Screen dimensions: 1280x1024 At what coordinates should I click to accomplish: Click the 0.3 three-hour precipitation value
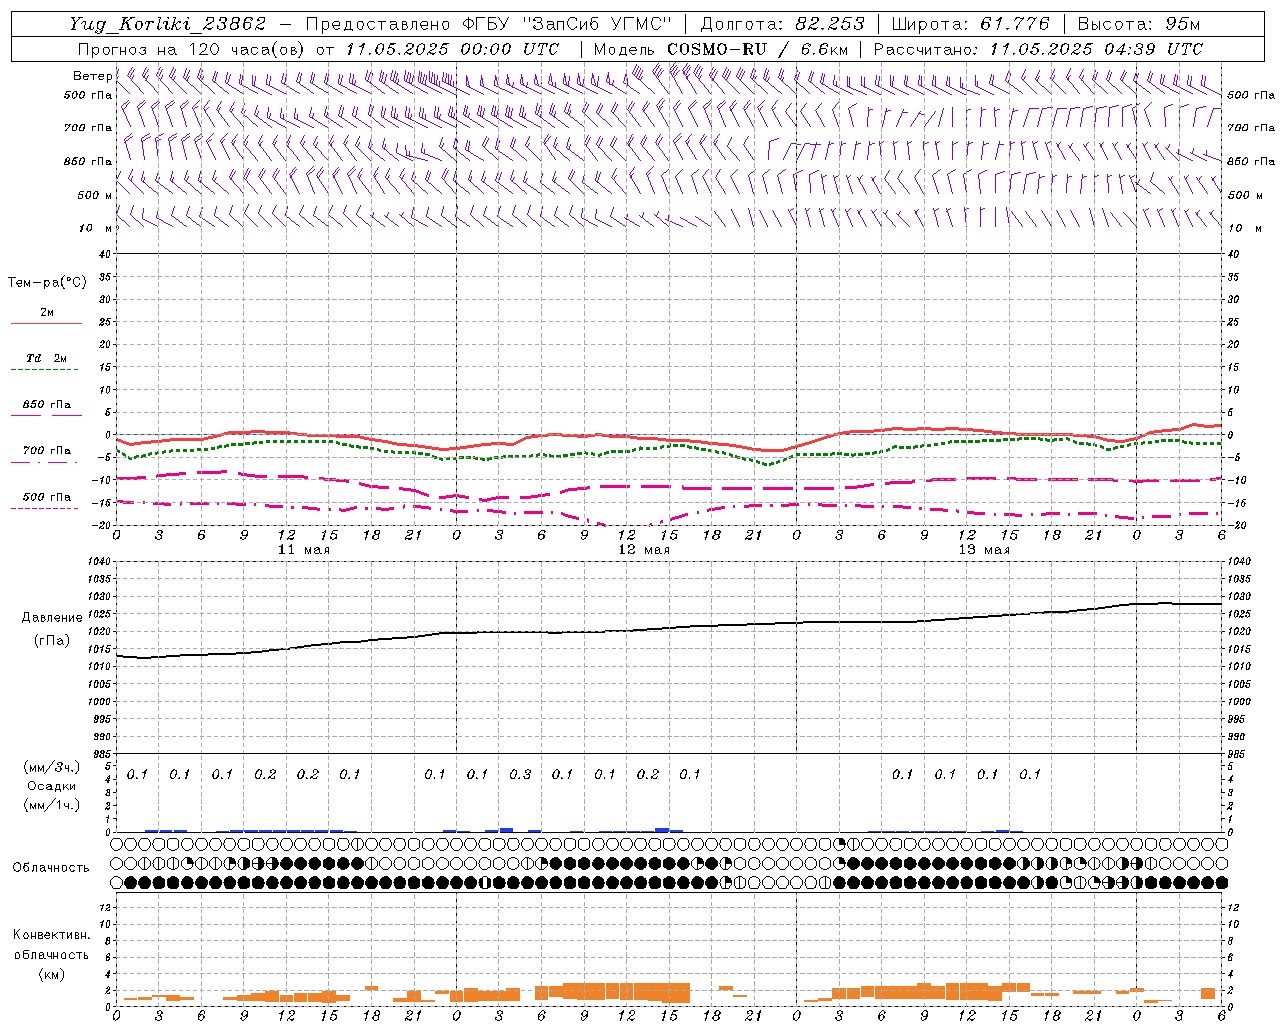[x=520, y=775]
